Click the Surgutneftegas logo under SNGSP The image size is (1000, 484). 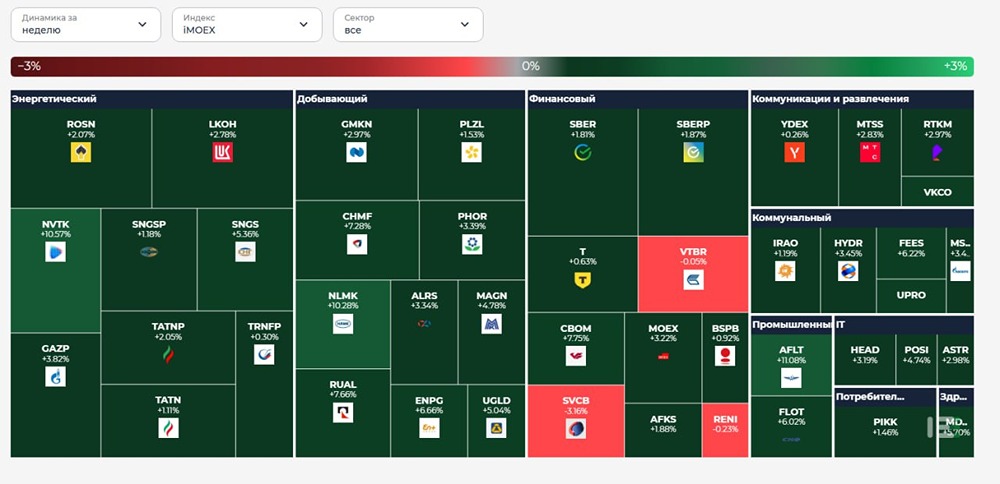149,251
